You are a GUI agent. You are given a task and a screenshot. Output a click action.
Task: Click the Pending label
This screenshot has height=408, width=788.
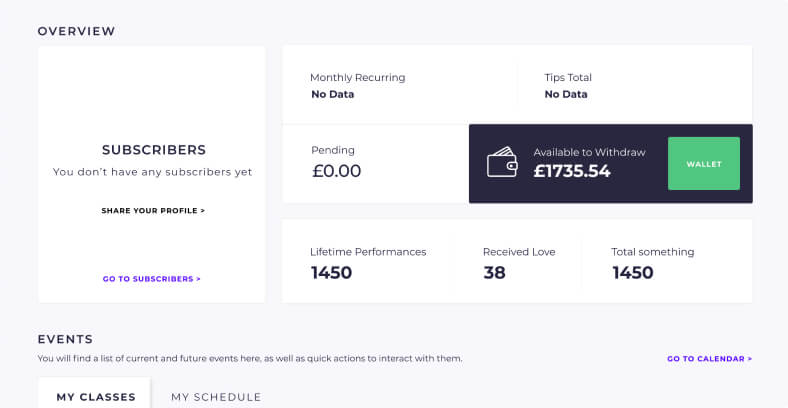click(x=333, y=150)
